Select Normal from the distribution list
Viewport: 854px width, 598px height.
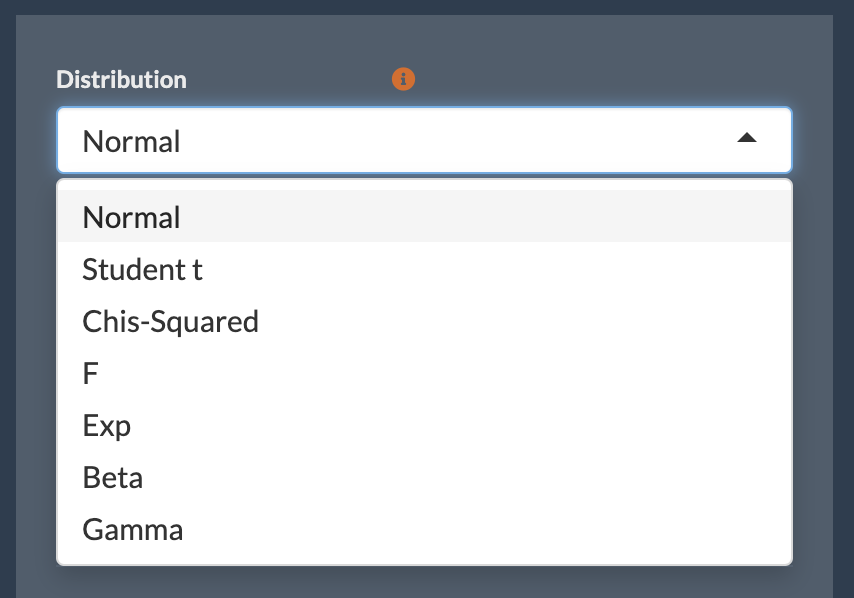(x=131, y=217)
